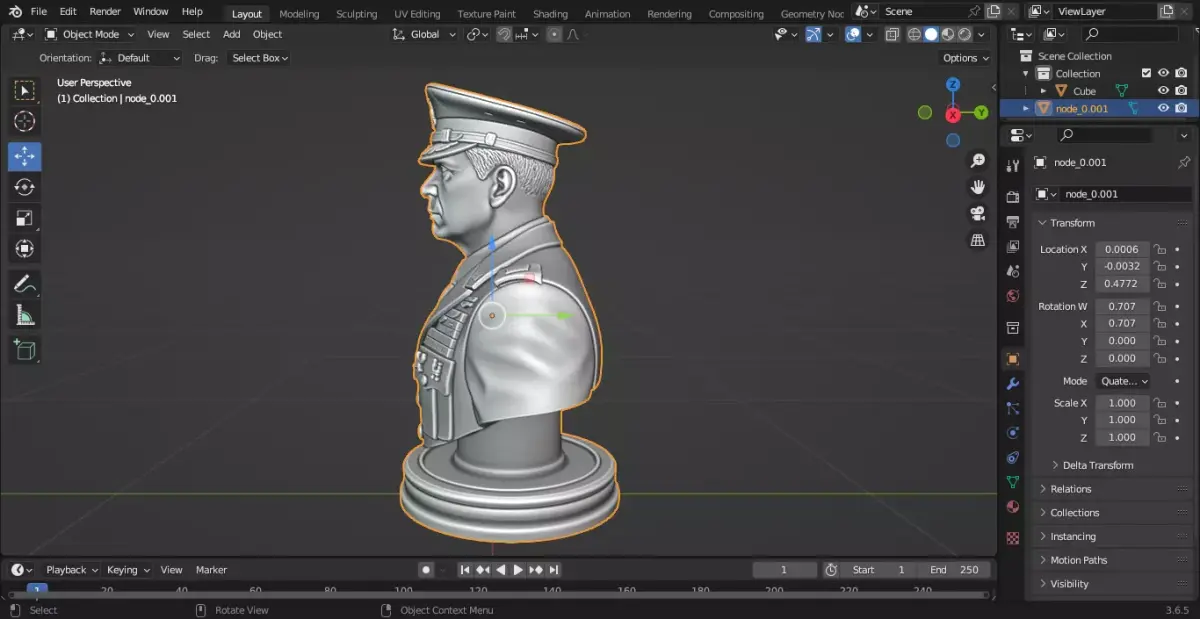Viewport: 1200px width, 619px height.
Task: Activate the Transform tool
Action: click(25, 249)
